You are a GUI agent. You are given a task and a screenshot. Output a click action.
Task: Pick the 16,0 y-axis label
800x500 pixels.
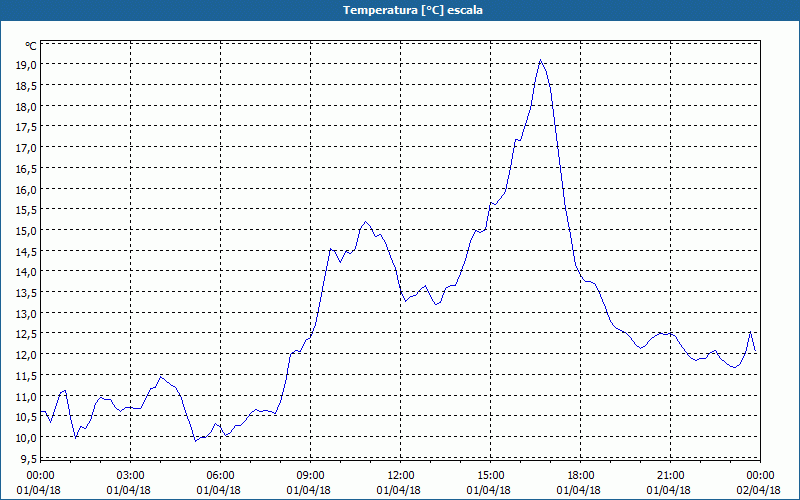pyautogui.click(x=26, y=189)
